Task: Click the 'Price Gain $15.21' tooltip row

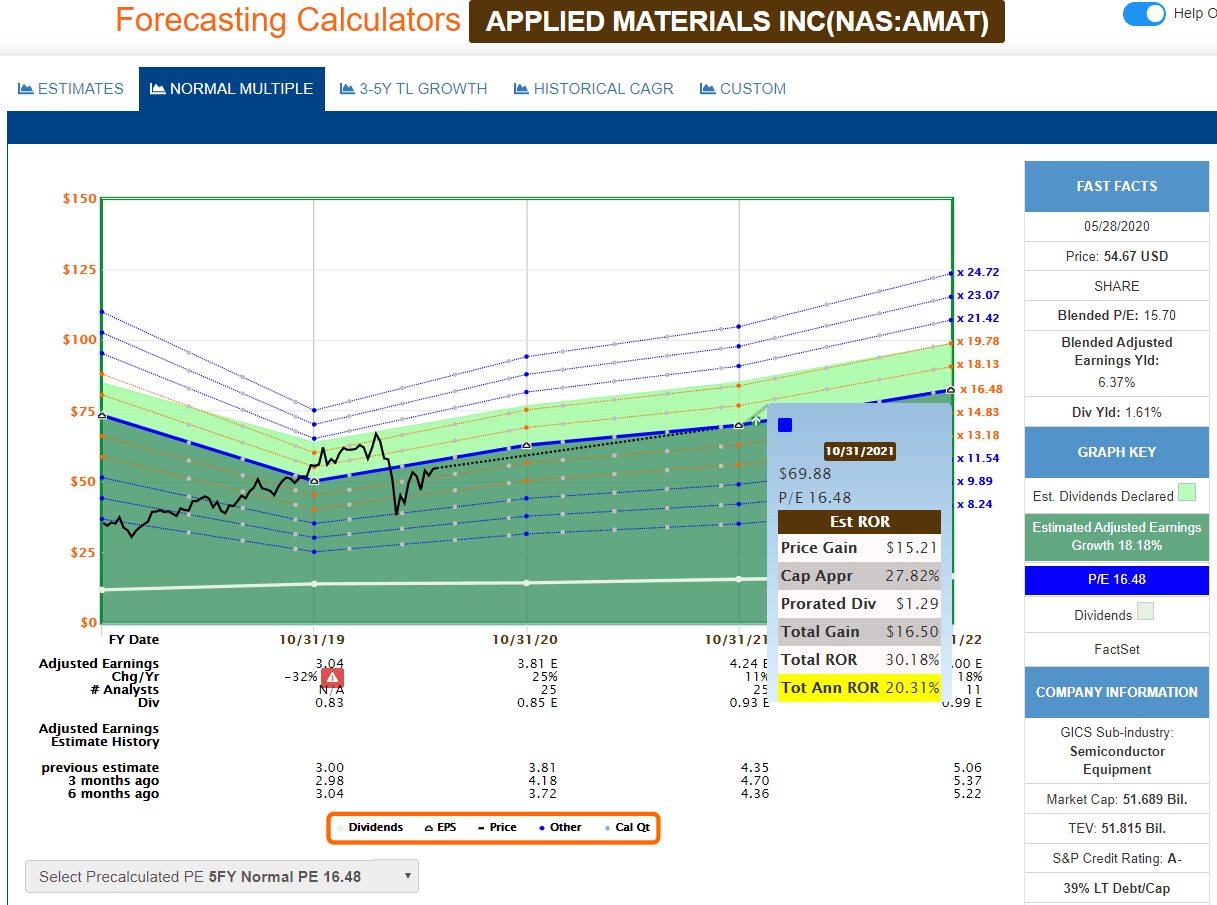Action: point(859,548)
